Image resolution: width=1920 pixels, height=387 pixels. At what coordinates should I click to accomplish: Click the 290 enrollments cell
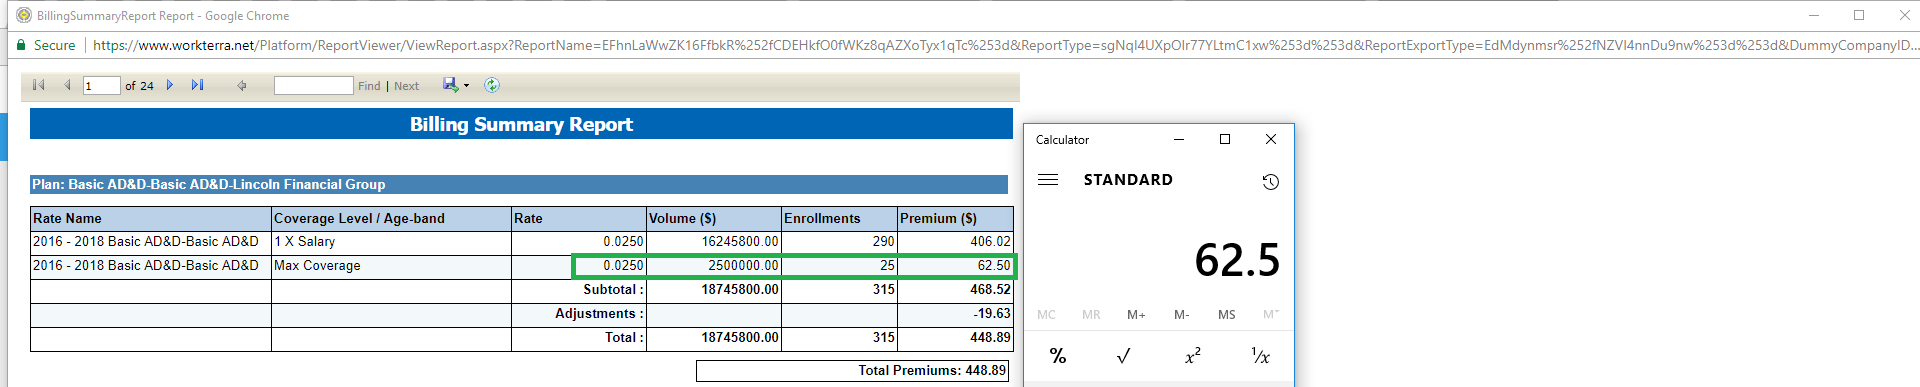(839, 242)
